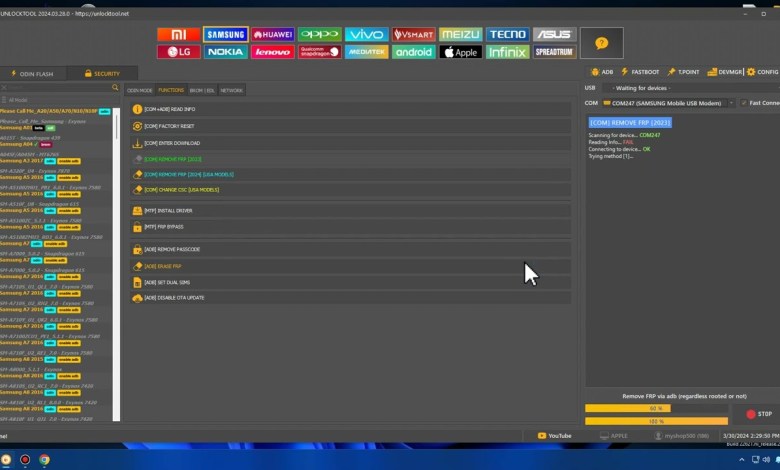Select the Tecno brand logo
Image resolution: width=780 pixels, height=470 pixels.
click(507, 34)
